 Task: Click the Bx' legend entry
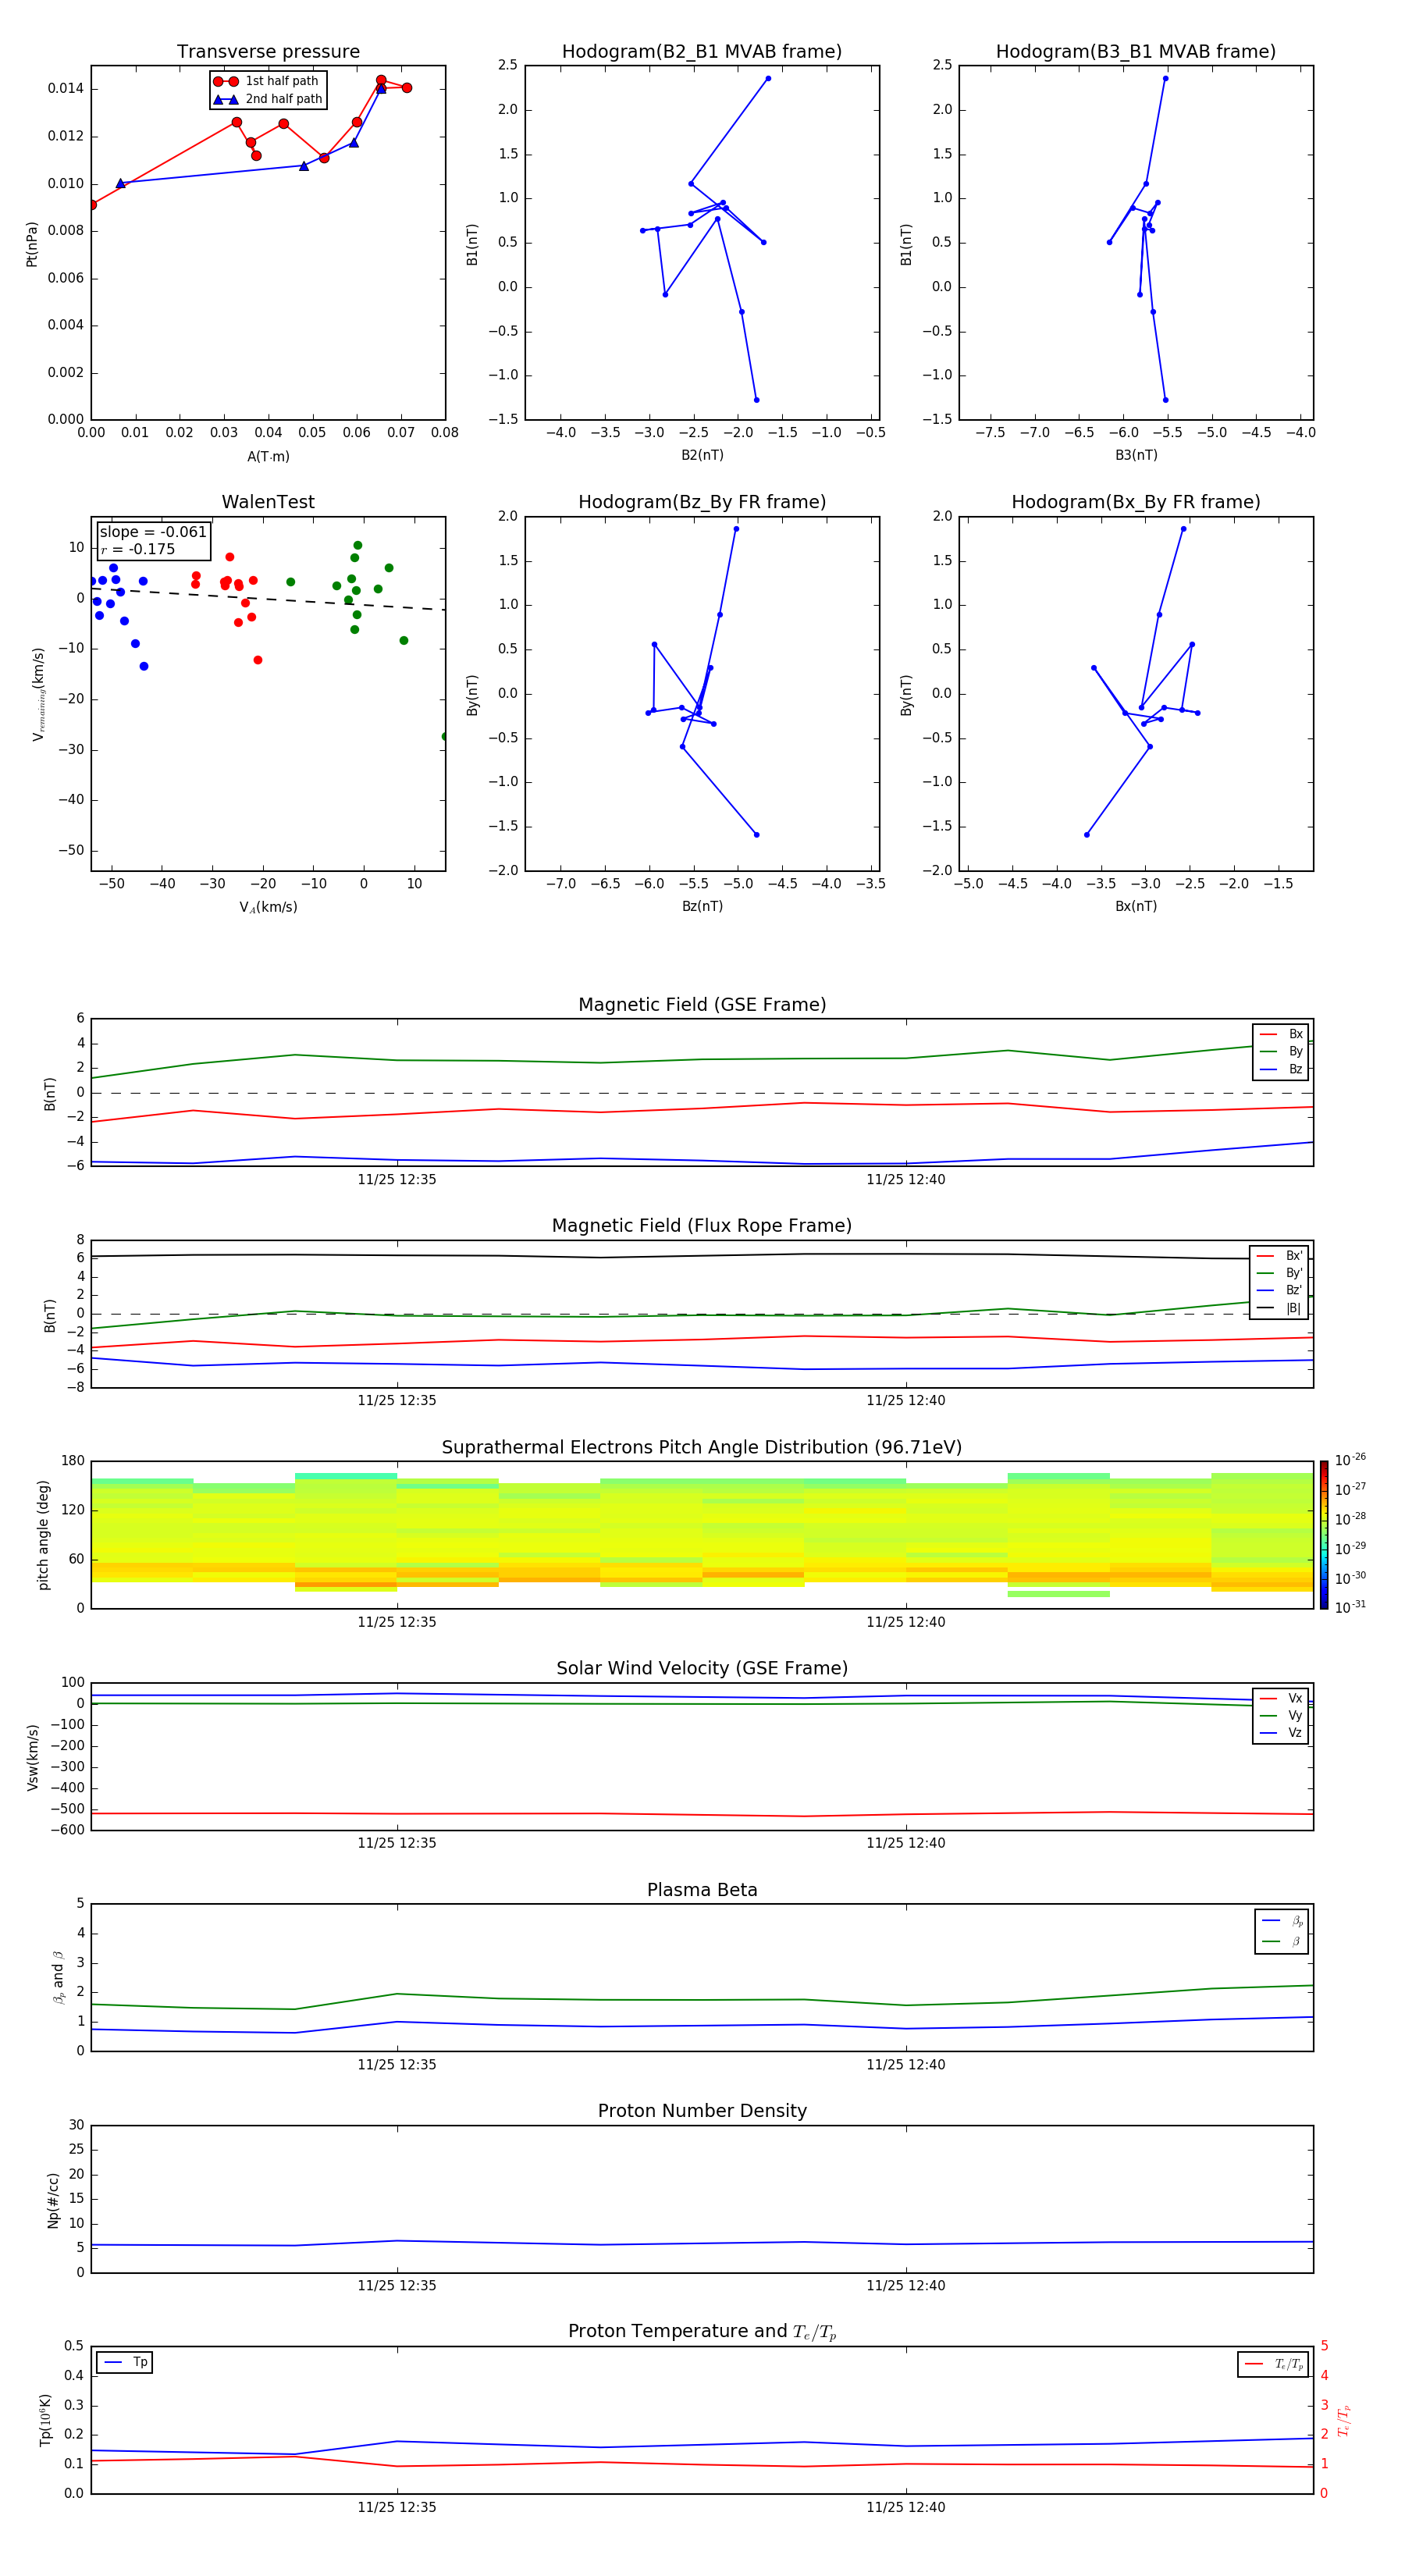click(1280, 1256)
